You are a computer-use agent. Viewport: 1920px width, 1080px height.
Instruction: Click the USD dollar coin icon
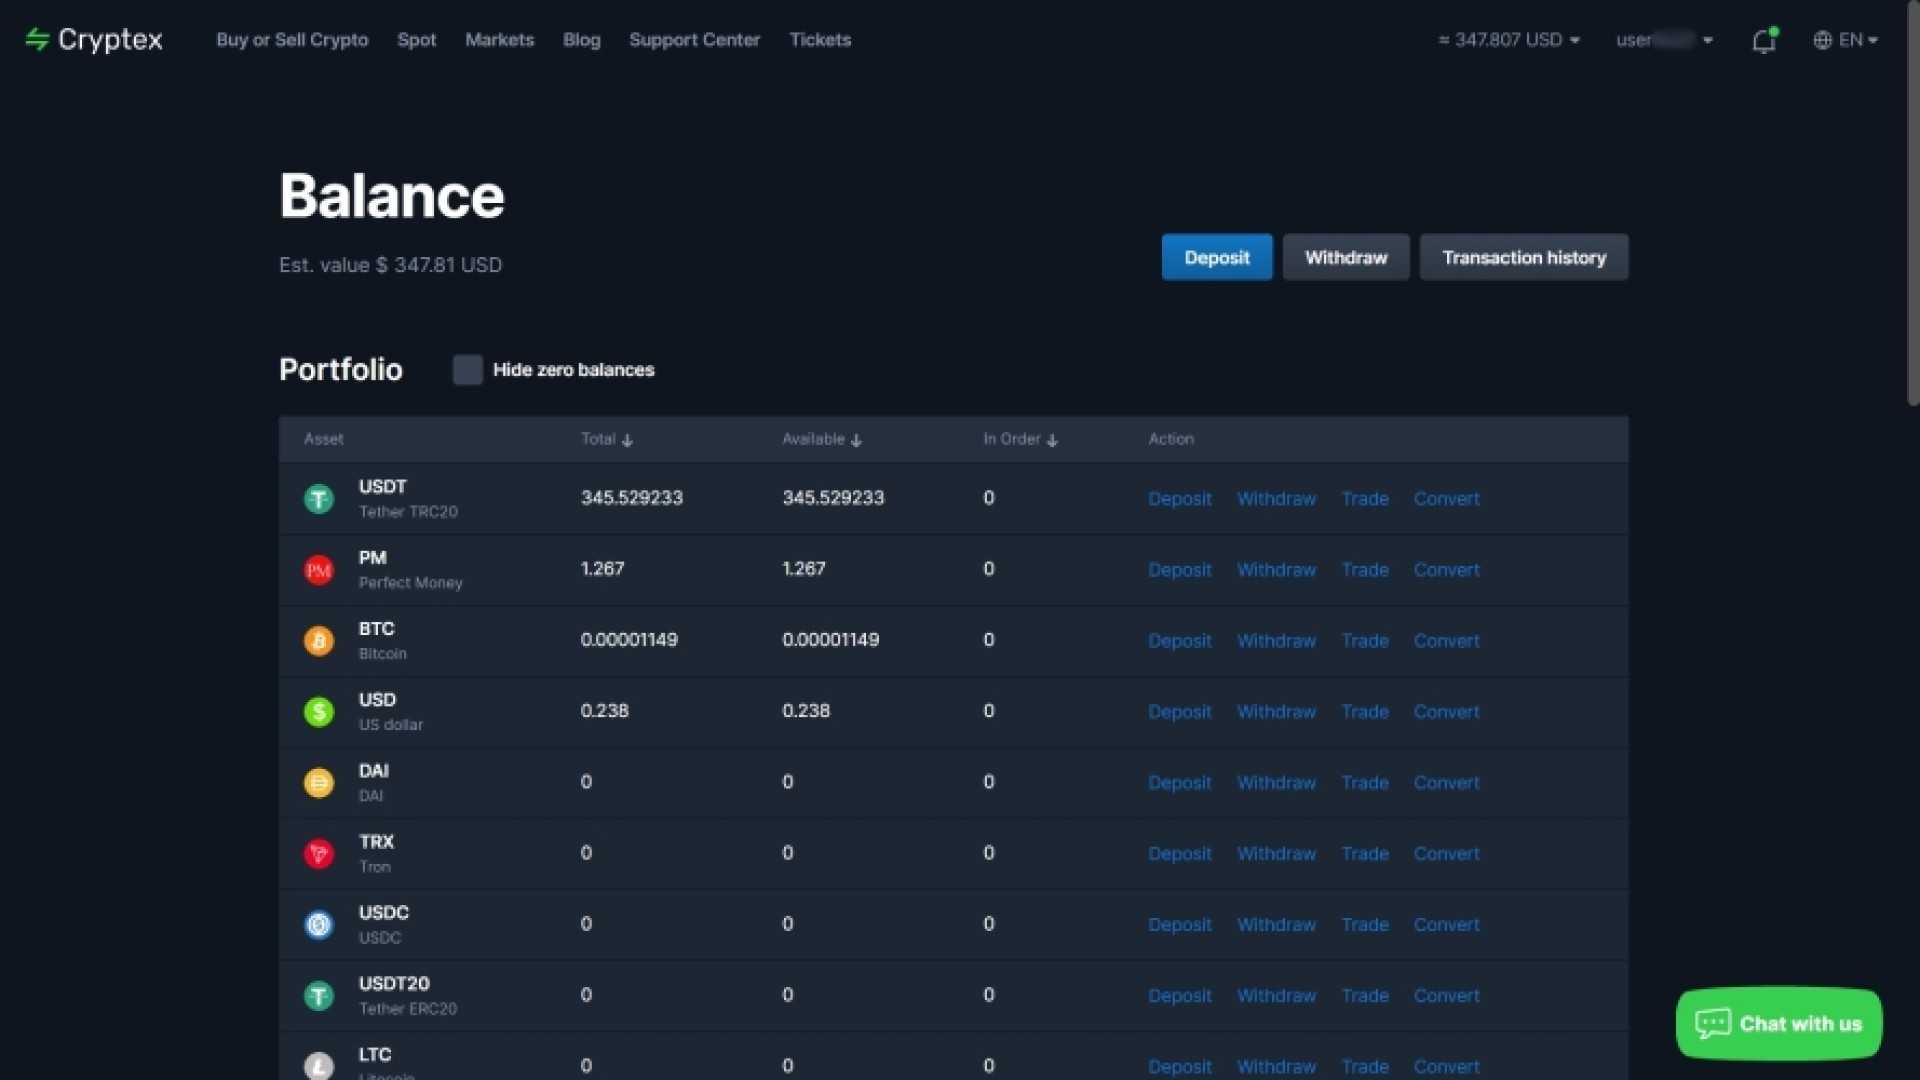319,711
